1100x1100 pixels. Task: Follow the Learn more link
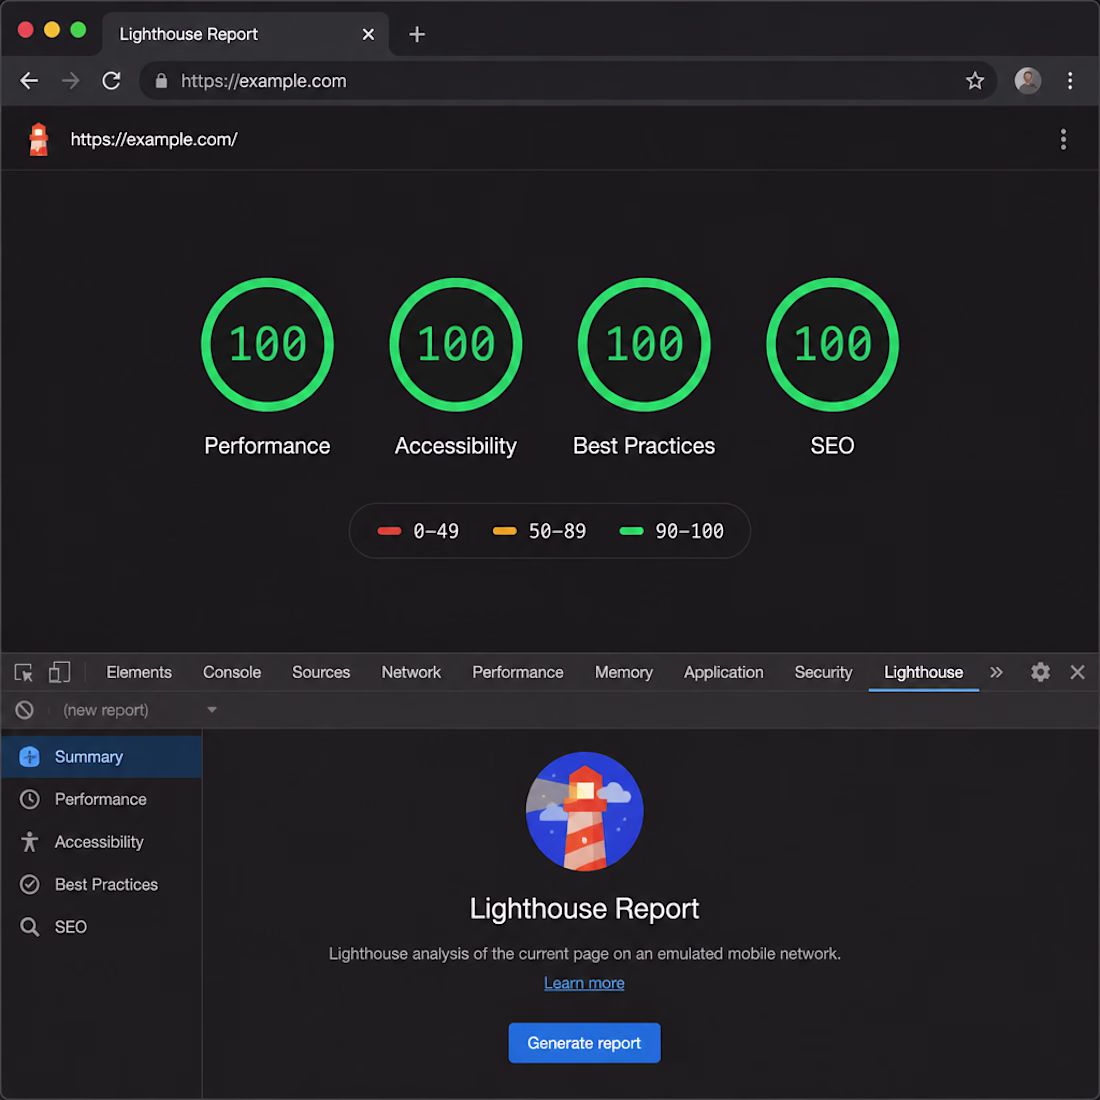584,983
